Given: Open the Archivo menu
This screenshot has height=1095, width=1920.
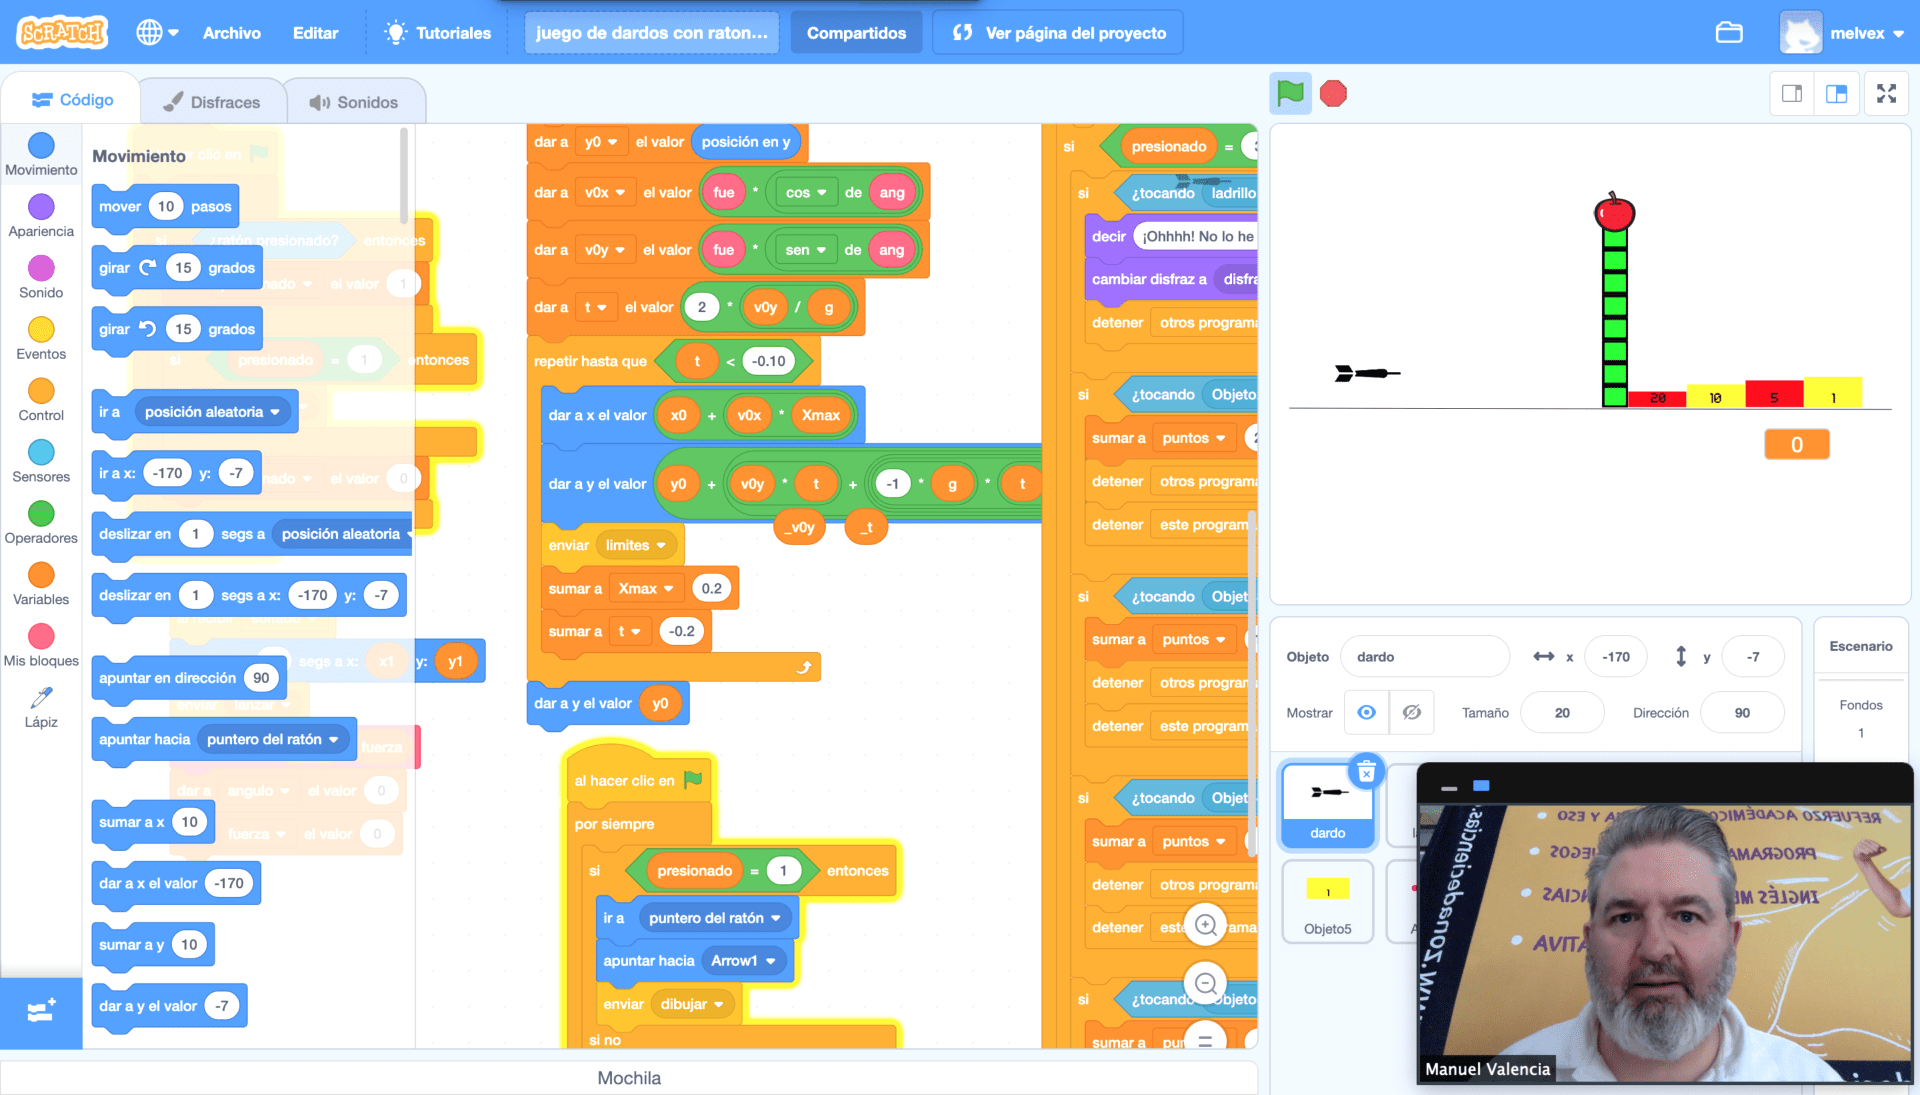Looking at the screenshot, I should click(231, 33).
